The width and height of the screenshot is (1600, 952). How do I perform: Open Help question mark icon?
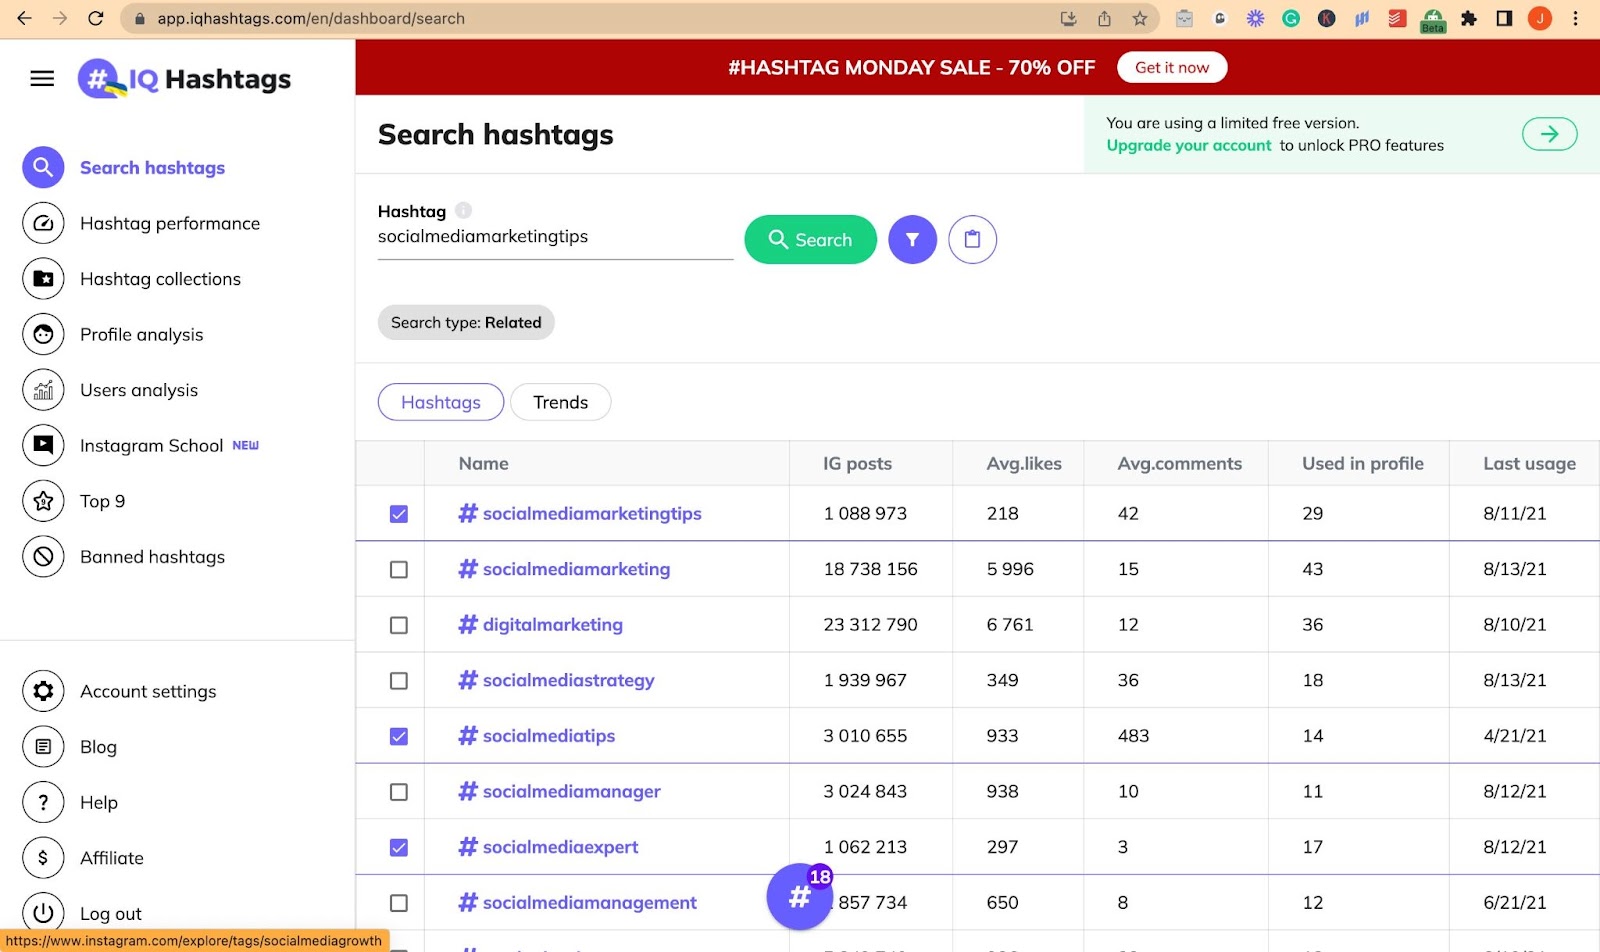[43, 802]
